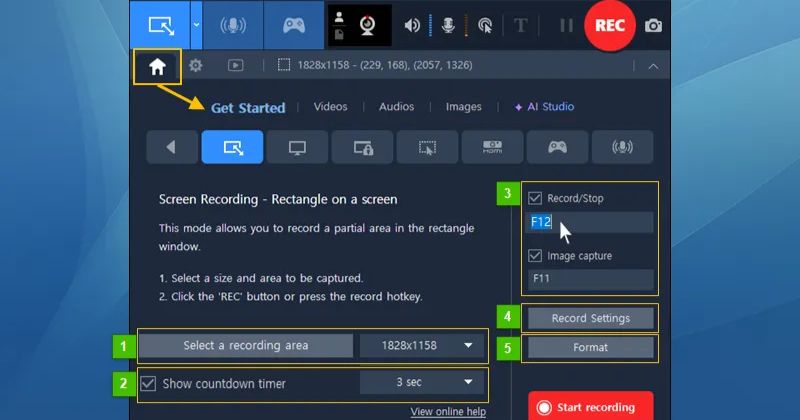Screen dimensions: 800x420
Task: Toggle the Record/Stop hotkey checkbox
Action: click(x=535, y=198)
